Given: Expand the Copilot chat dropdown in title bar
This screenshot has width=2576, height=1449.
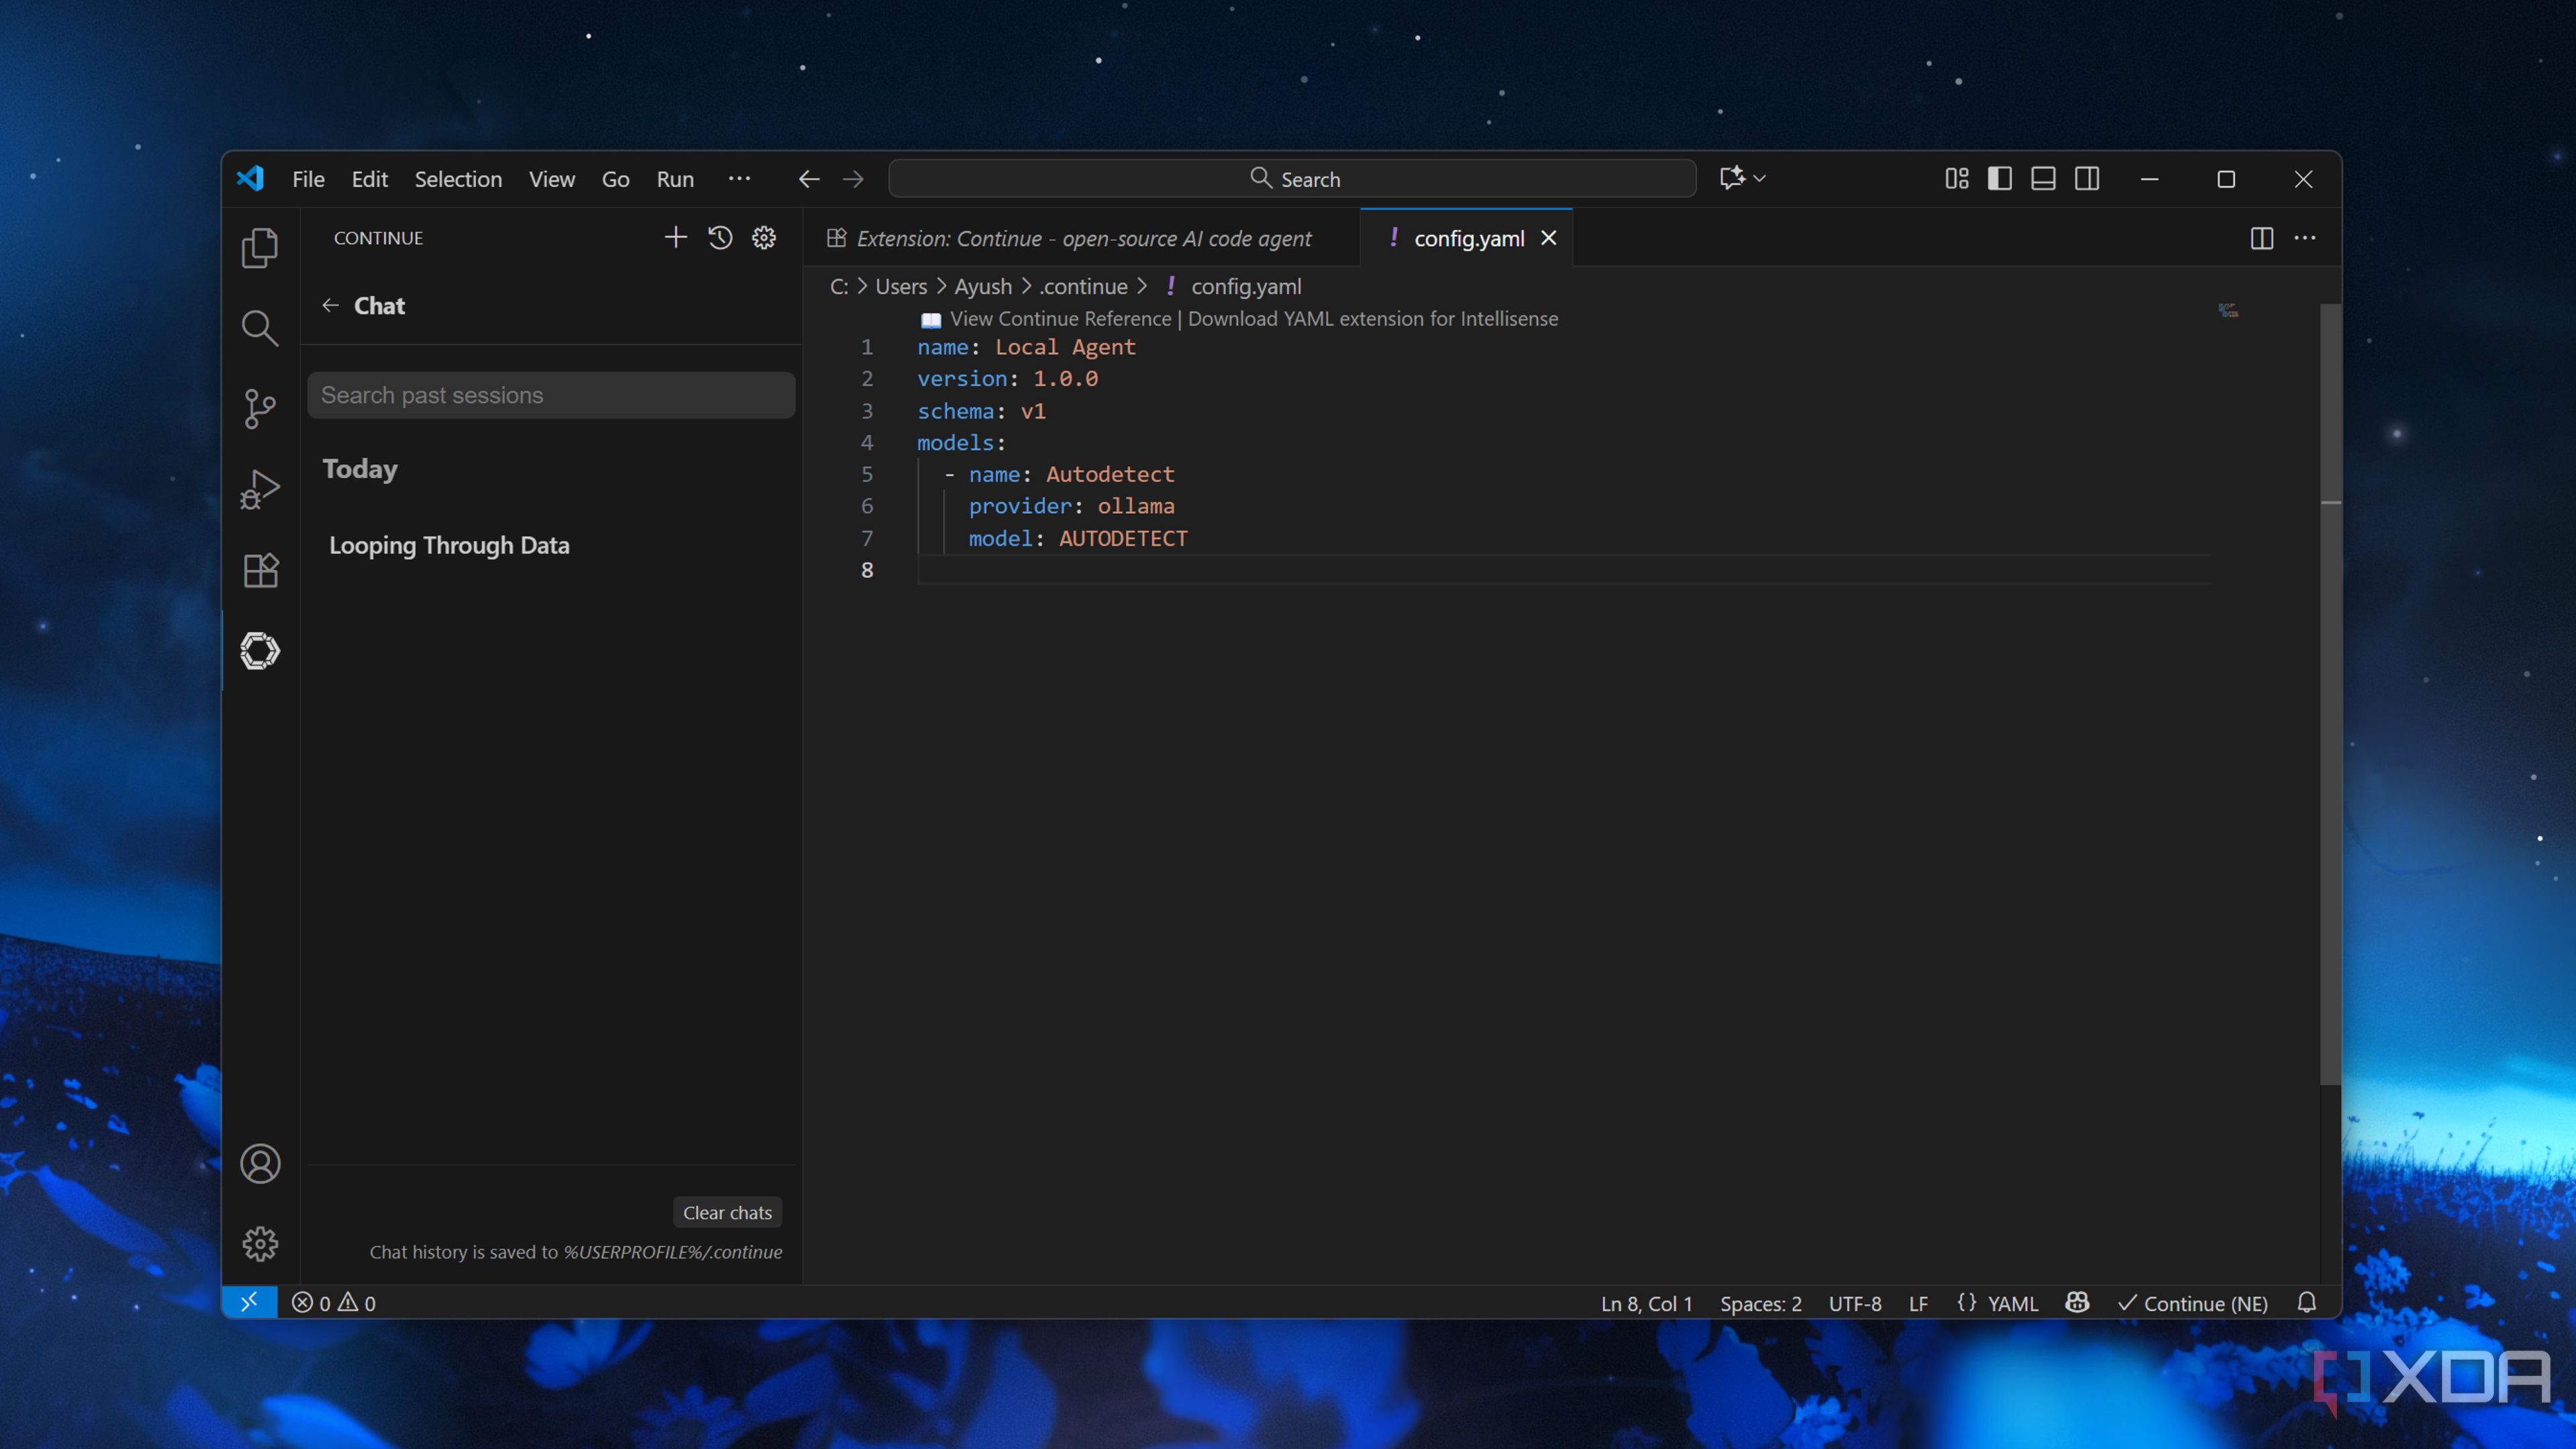Looking at the screenshot, I should (x=1760, y=179).
